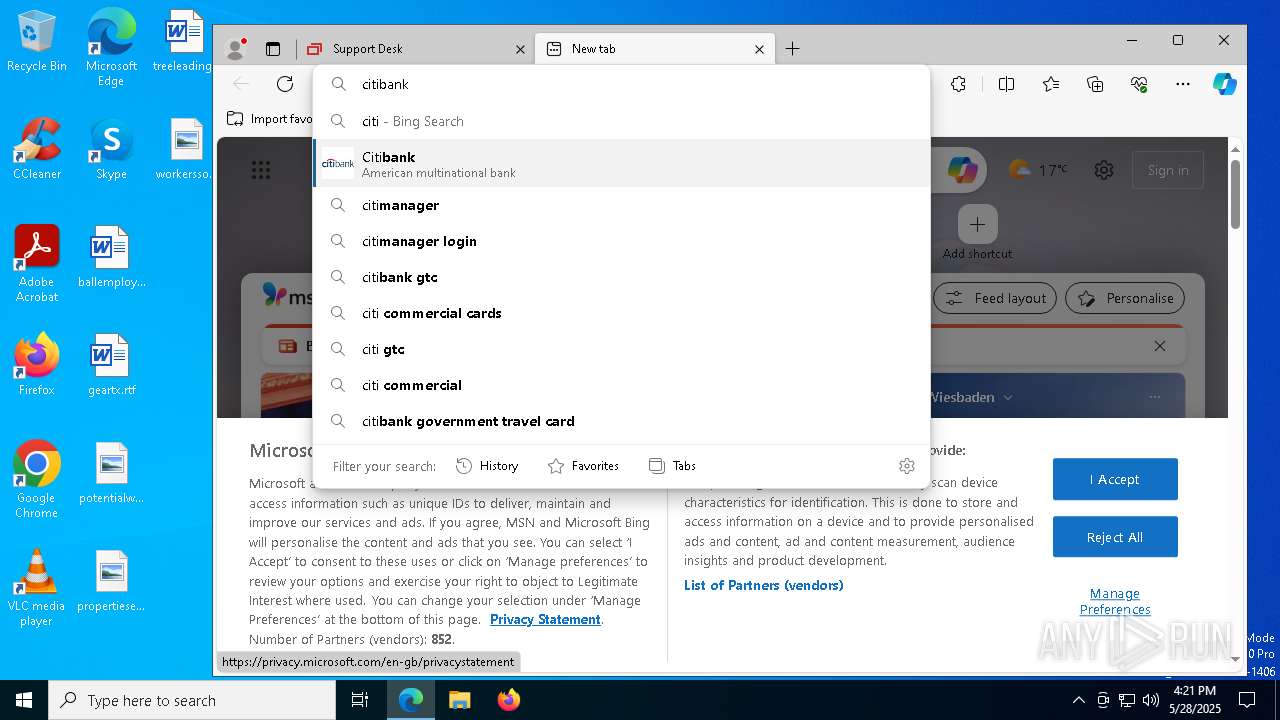The image size is (1280, 720).
Task: Choose citi commercial suggestion
Action: pos(622,385)
